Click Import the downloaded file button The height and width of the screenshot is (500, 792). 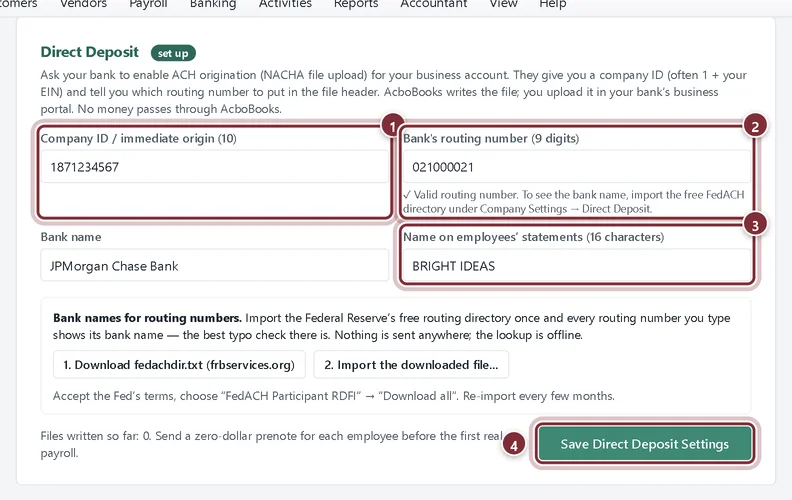point(411,365)
